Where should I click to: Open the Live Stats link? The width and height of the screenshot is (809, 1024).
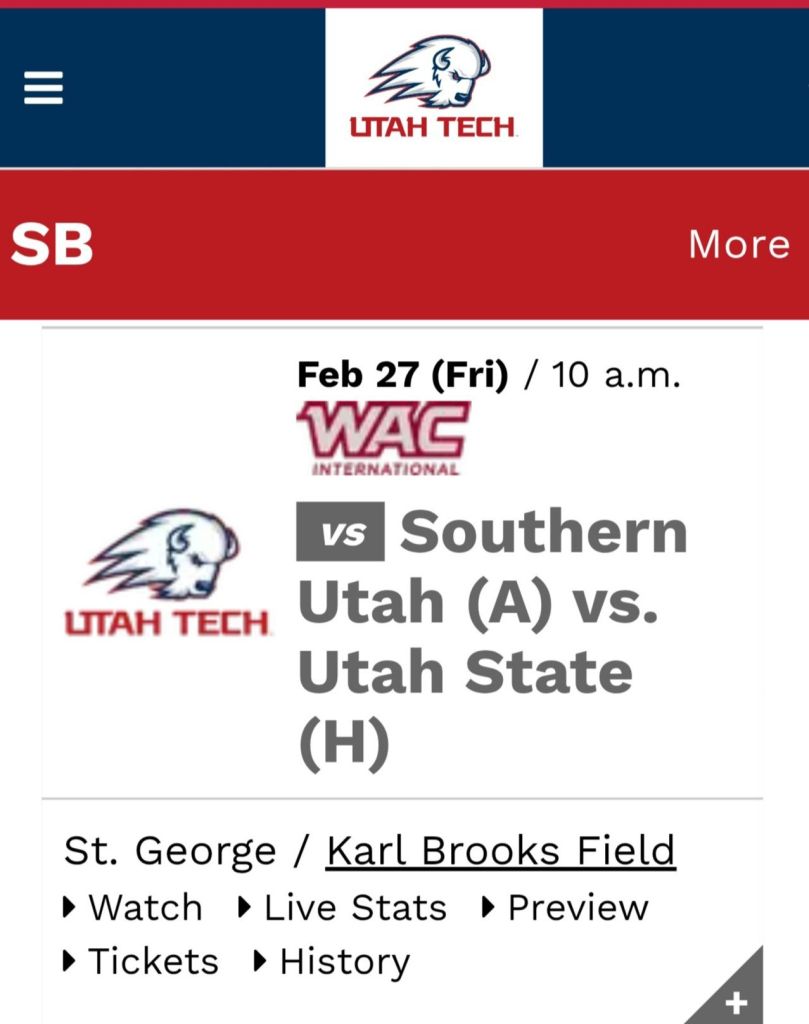pyautogui.click(x=355, y=907)
